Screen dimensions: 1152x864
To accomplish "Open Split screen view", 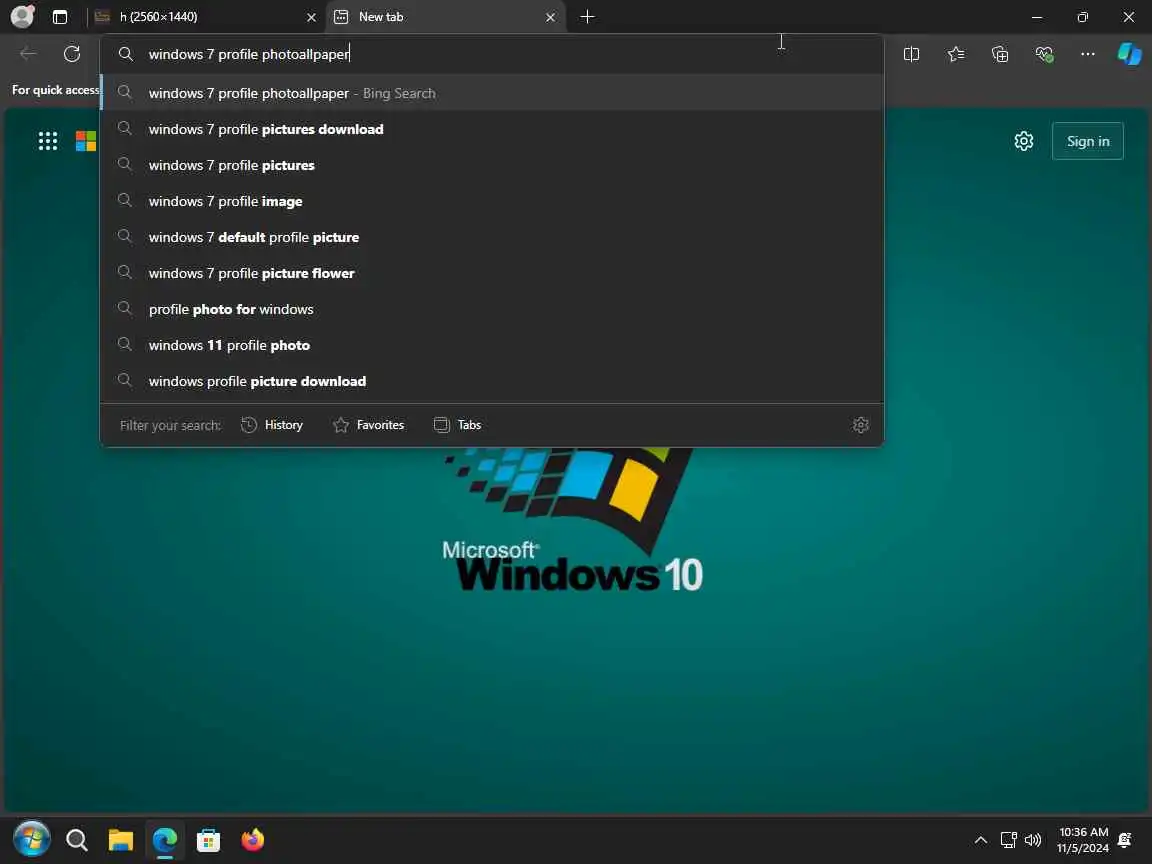I will point(911,54).
